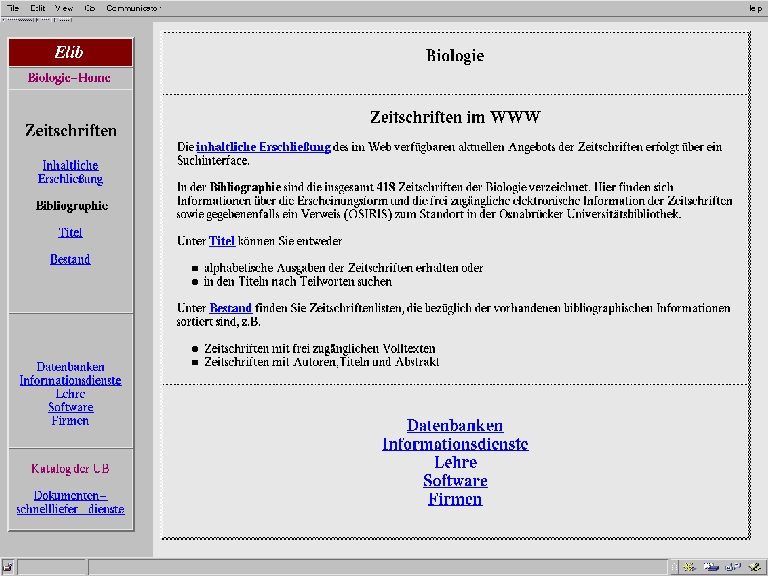Click the Elib header in sidebar
Image resolution: width=768 pixels, height=576 pixels.
click(70, 53)
